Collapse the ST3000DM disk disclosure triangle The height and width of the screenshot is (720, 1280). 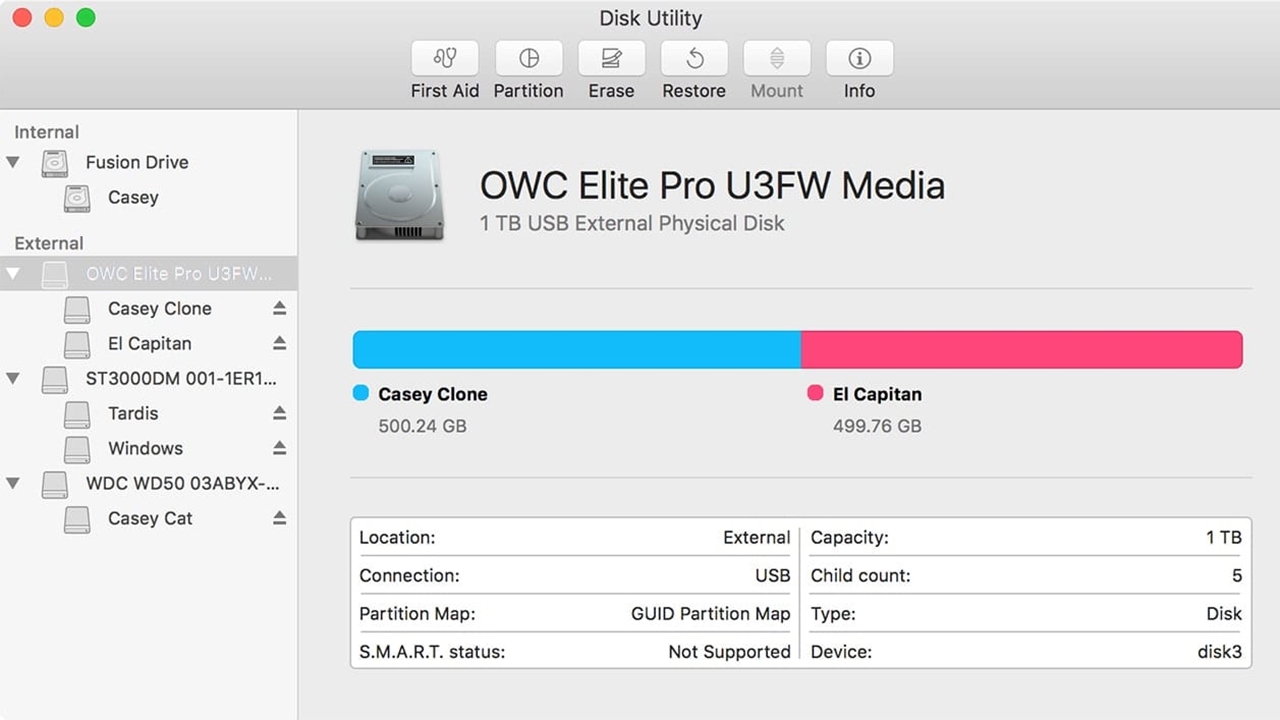(13, 378)
